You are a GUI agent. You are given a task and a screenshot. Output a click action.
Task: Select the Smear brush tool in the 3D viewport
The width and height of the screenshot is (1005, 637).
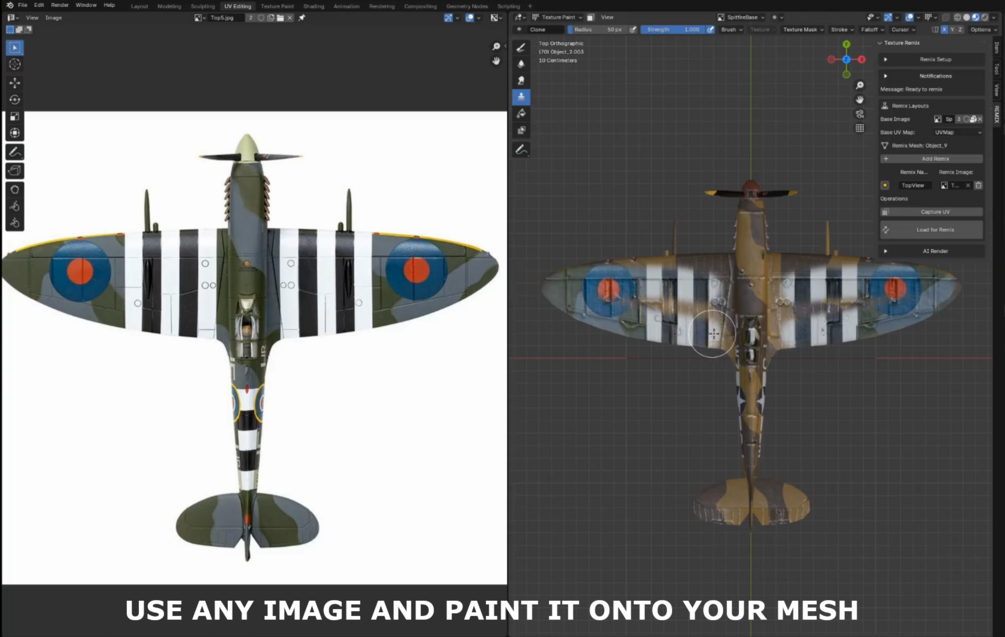click(521, 81)
